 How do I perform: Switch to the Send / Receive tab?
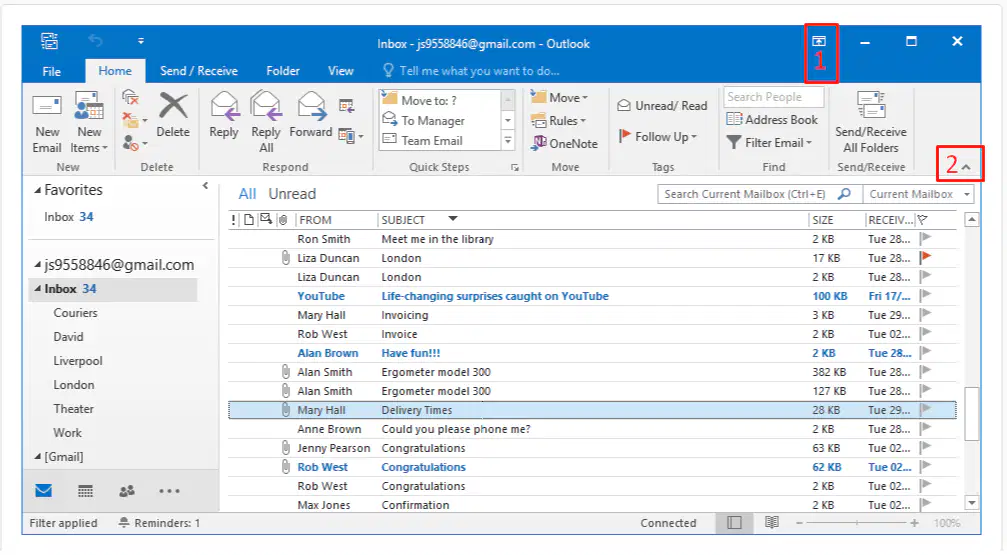pyautogui.click(x=198, y=71)
